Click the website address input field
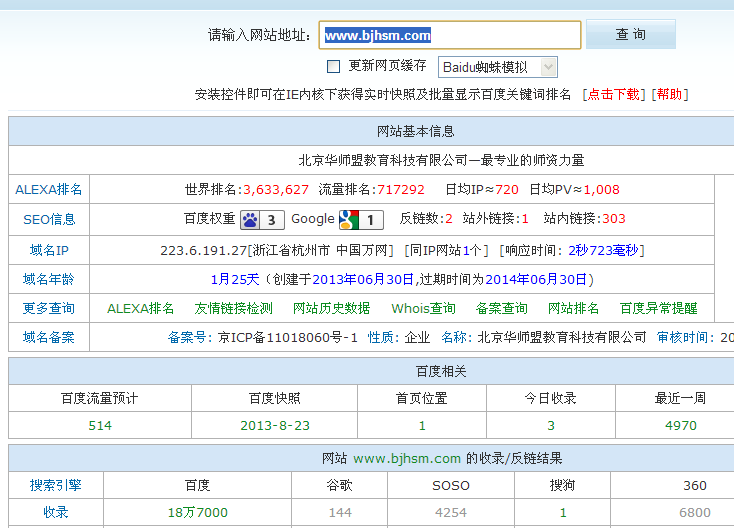Screen dimensions: 734x528 pyautogui.click(x=450, y=35)
